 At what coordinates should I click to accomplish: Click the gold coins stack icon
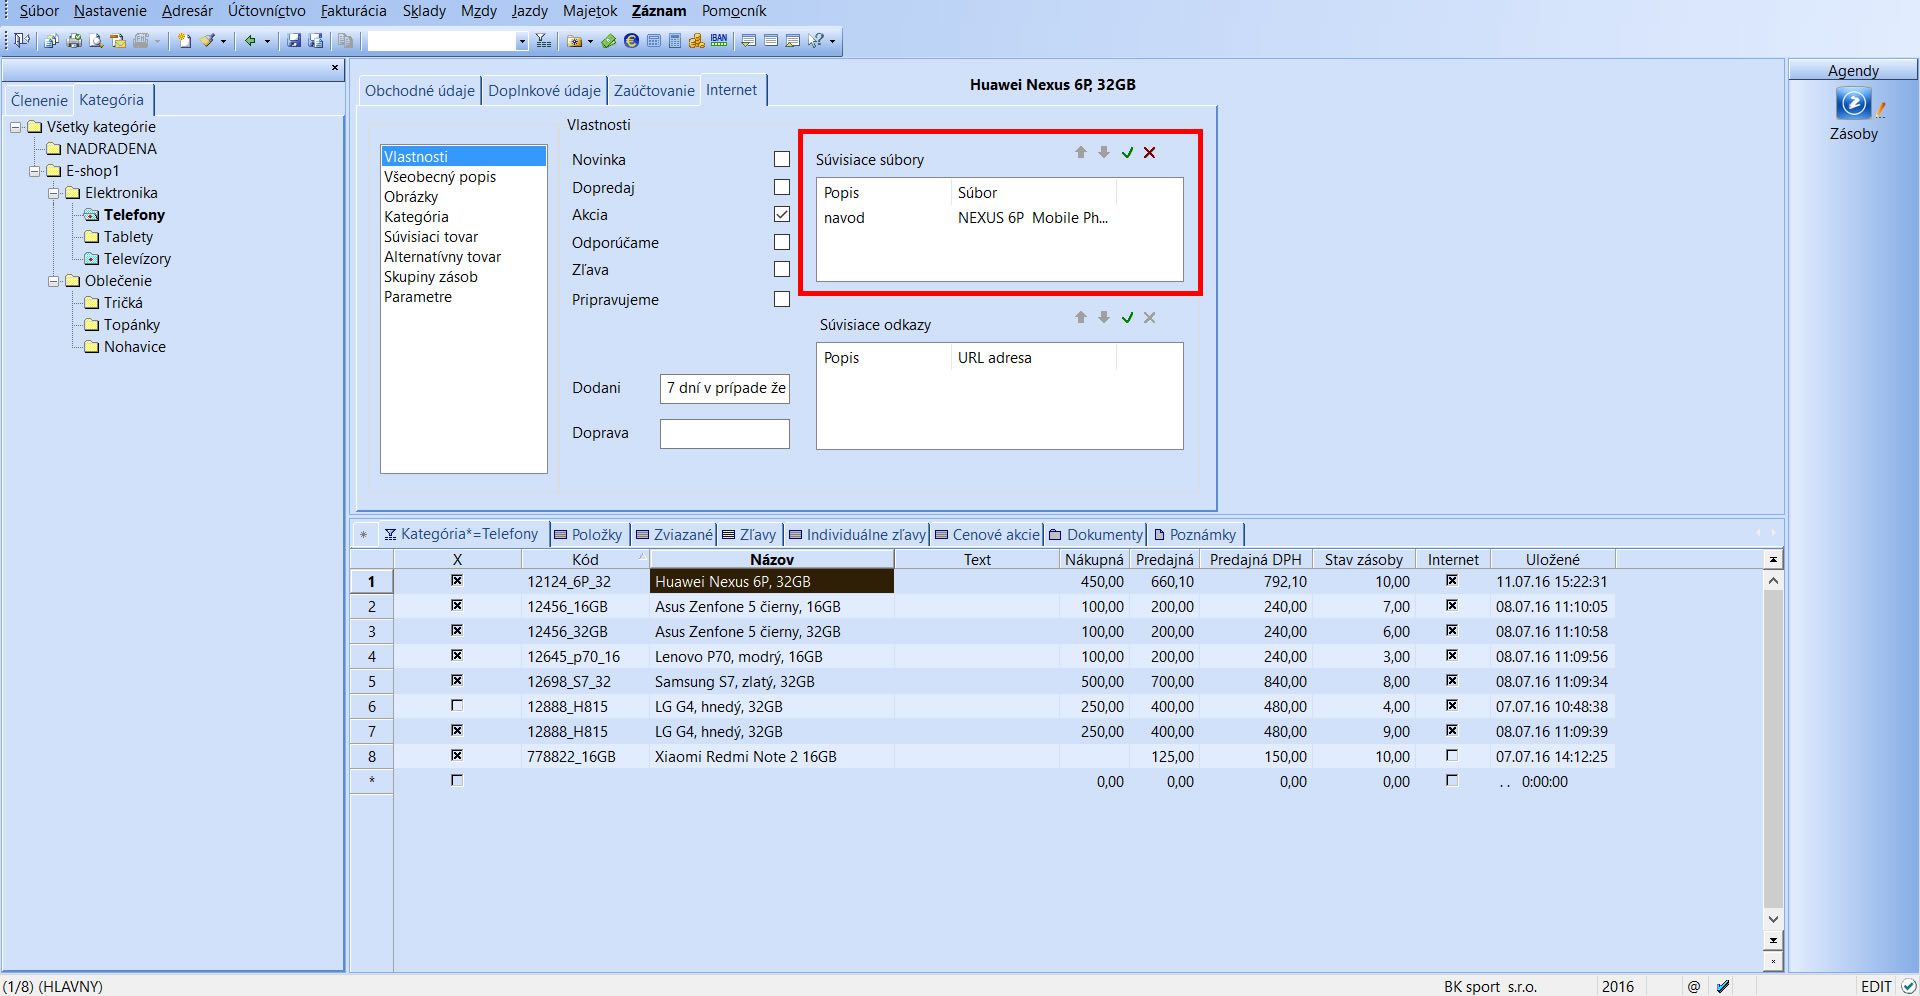click(696, 41)
